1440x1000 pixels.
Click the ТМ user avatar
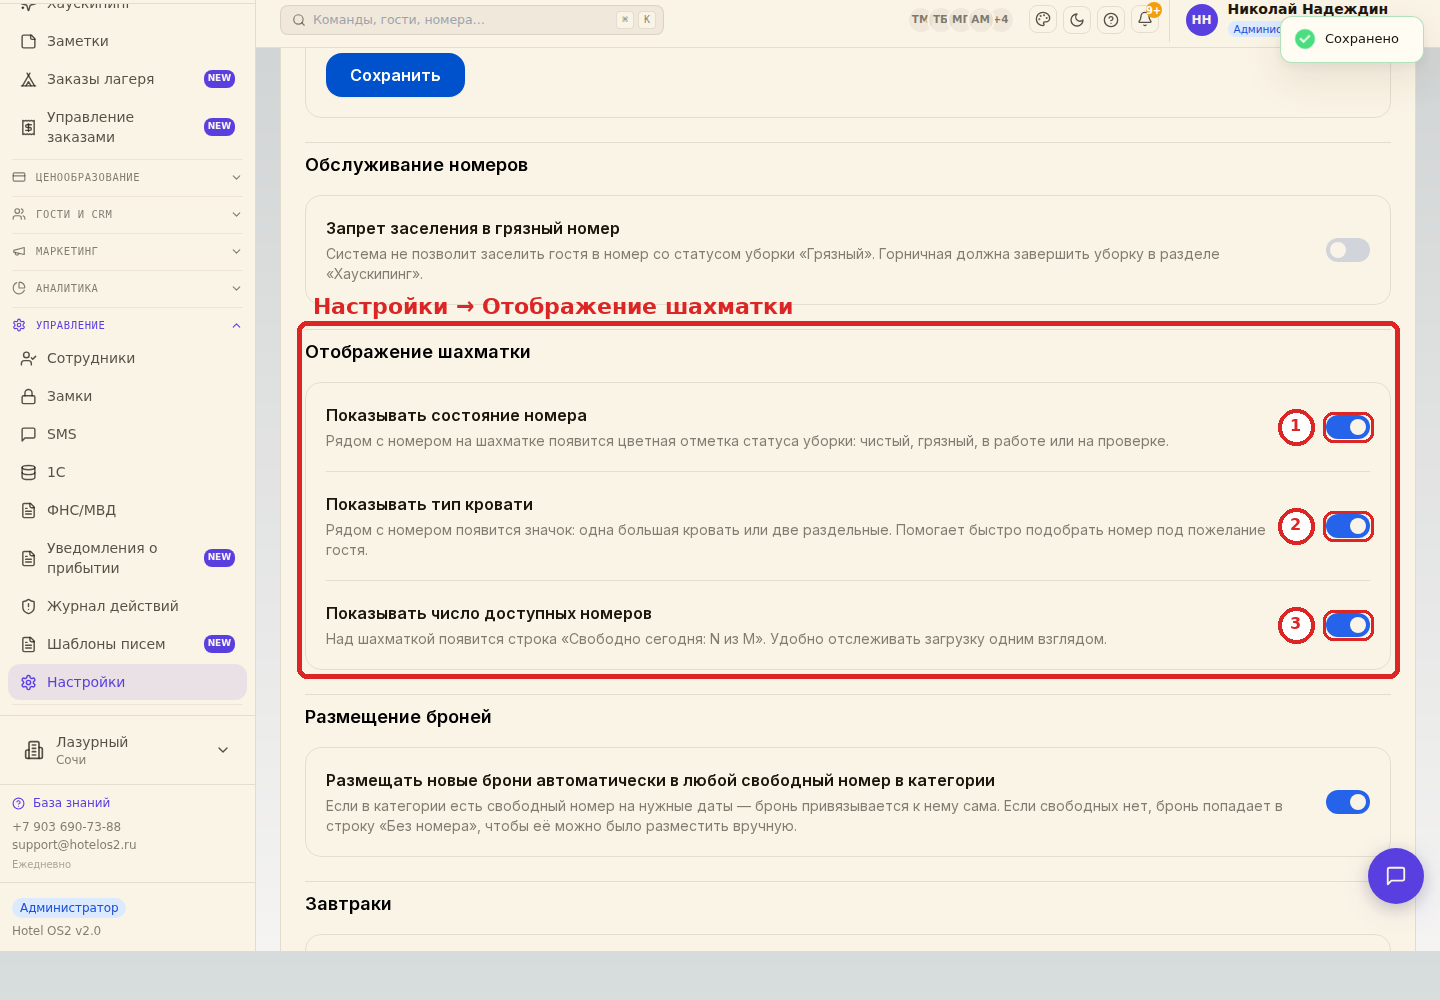(x=920, y=19)
